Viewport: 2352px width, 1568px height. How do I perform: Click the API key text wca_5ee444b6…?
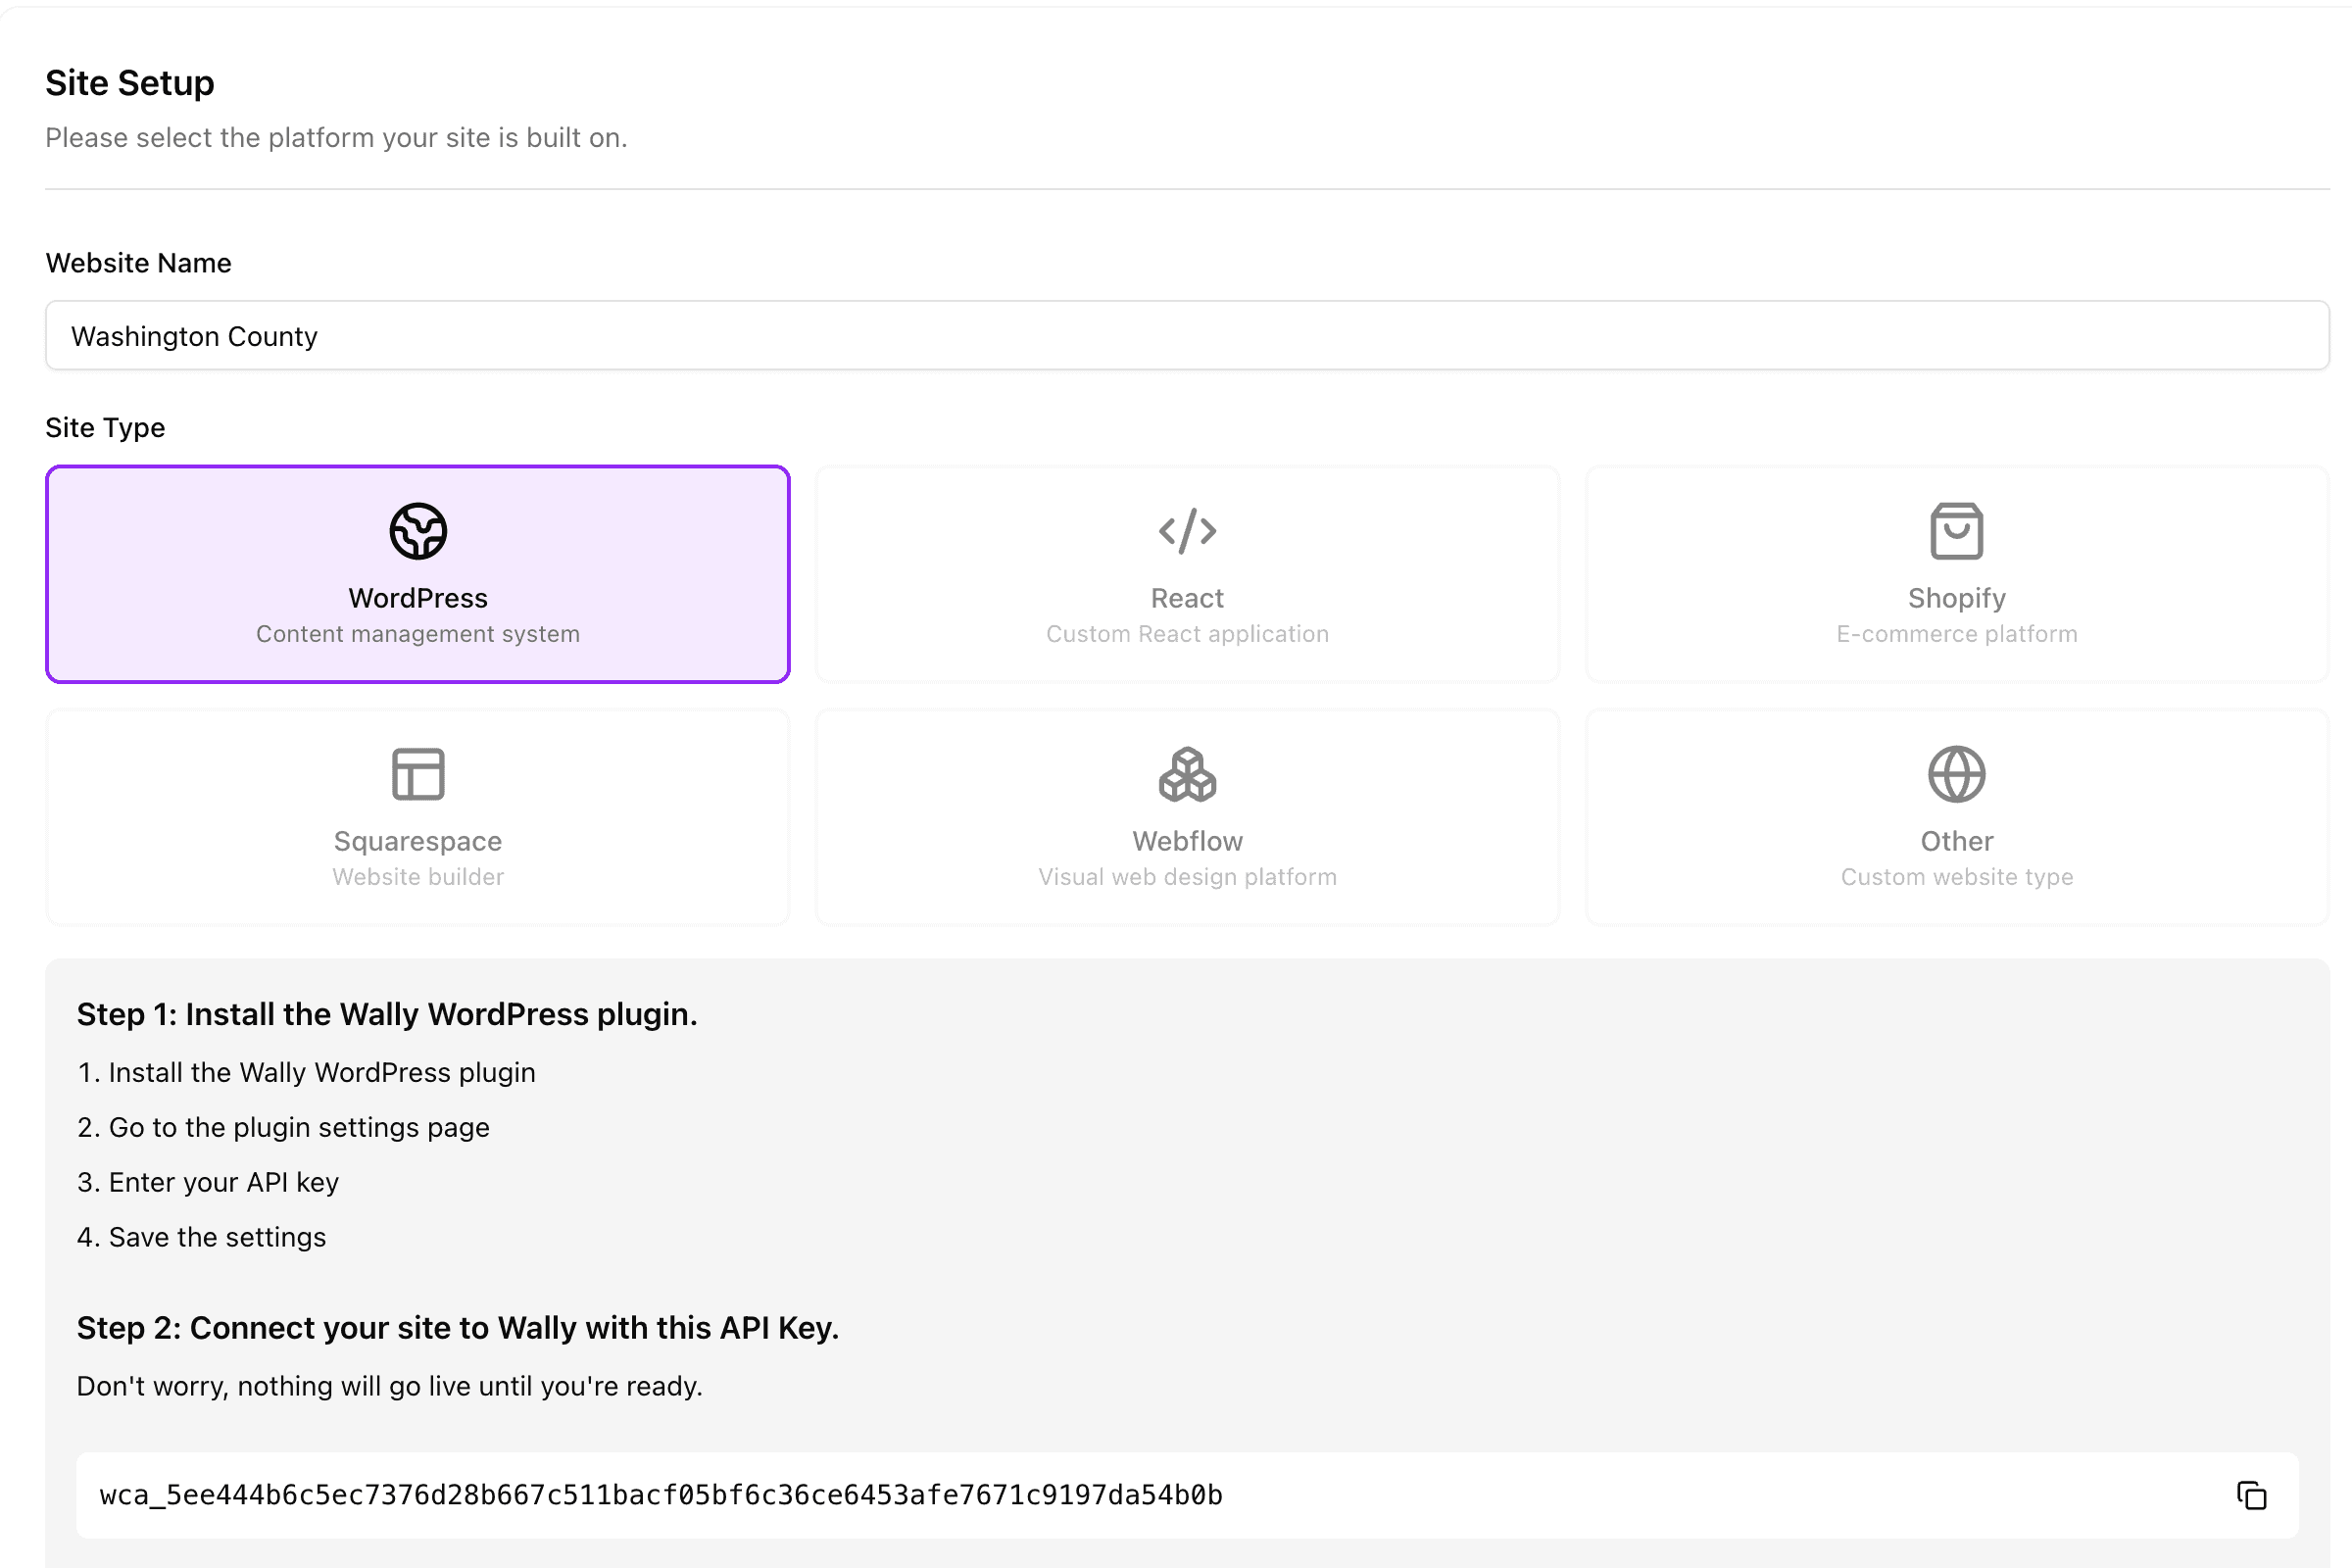(x=660, y=1495)
